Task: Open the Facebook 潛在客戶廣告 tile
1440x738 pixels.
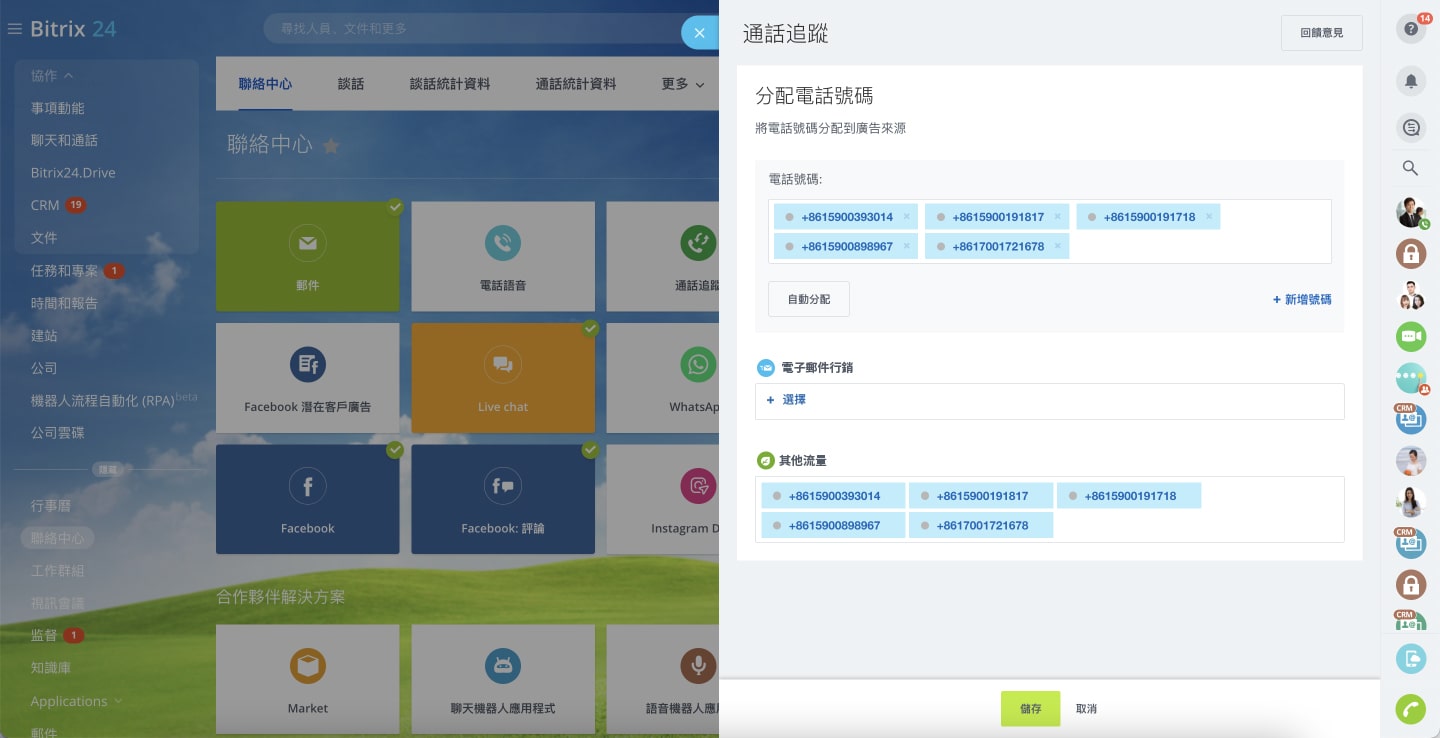Action: tap(308, 378)
